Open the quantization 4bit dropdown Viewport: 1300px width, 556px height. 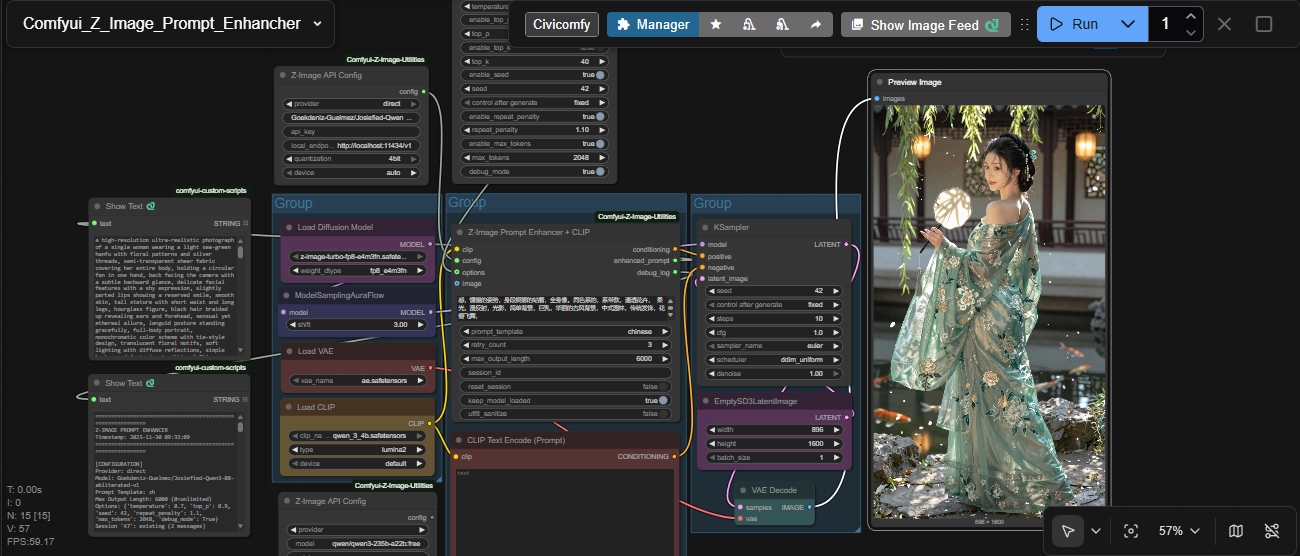coord(351,159)
